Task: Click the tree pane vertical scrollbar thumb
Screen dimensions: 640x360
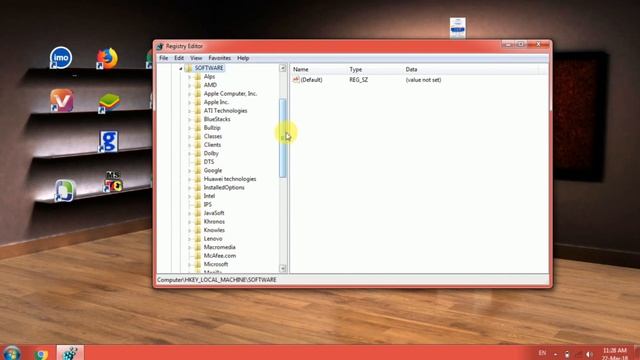Action: (282, 138)
